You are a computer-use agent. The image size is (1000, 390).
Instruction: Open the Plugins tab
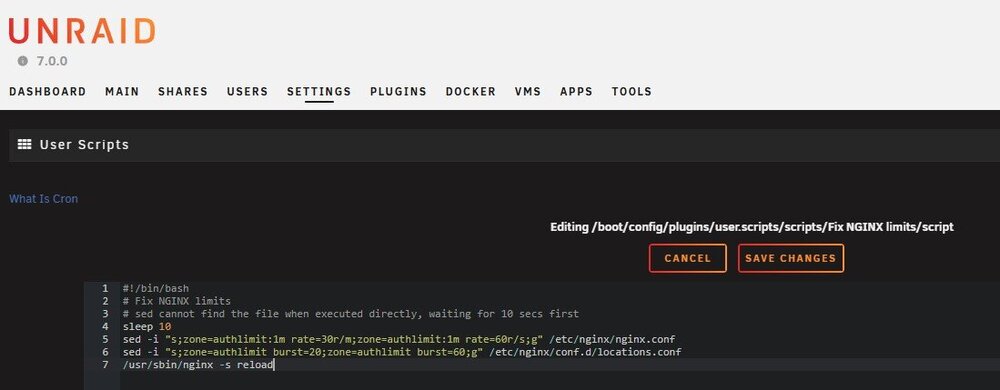[x=399, y=91]
